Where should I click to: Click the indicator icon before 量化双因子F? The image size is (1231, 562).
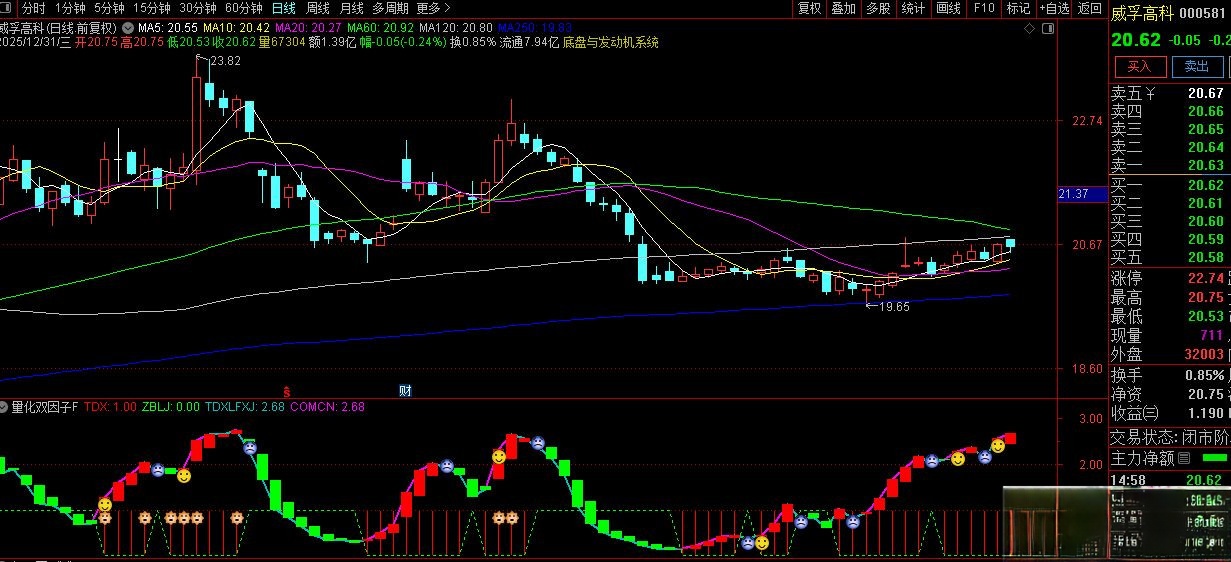5,407
